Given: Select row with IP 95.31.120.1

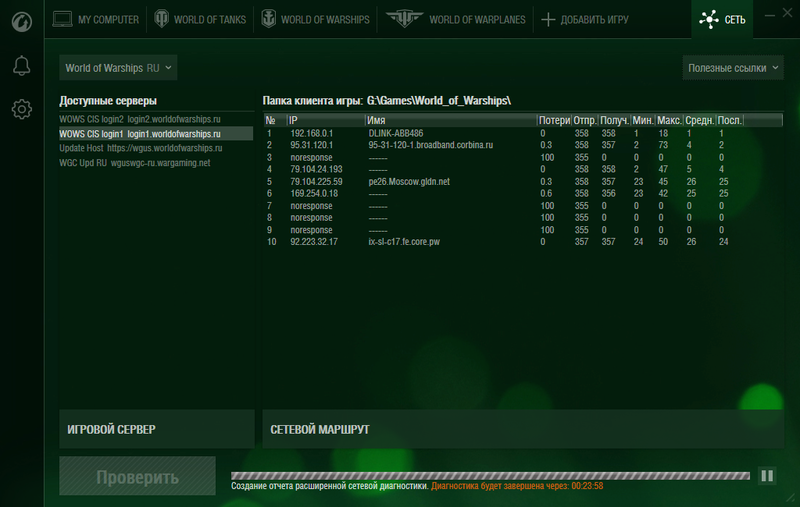Looking at the screenshot, I should point(523,145).
